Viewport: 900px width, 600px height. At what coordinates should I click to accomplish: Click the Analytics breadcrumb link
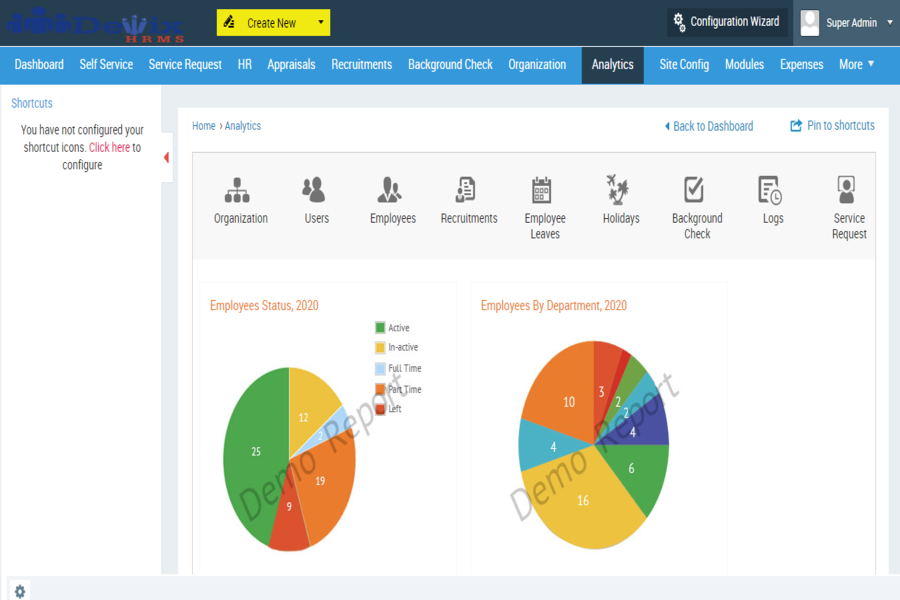[x=243, y=126]
